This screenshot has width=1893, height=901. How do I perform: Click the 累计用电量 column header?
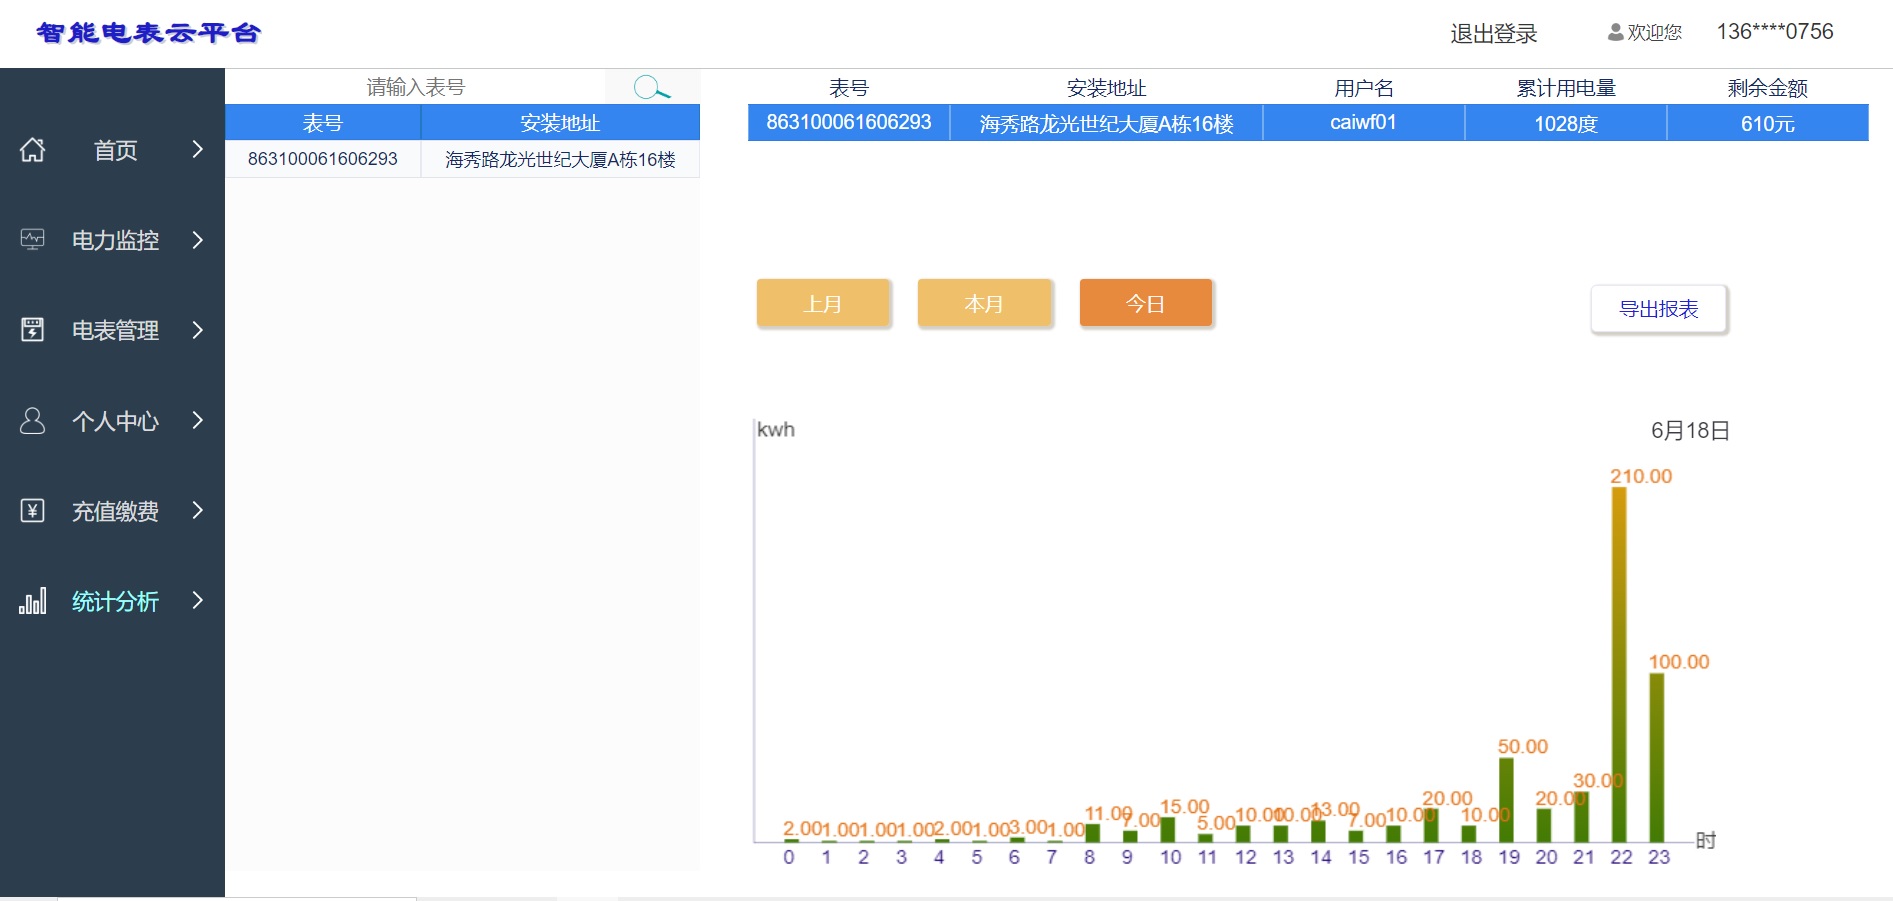[x=1566, y=88]
